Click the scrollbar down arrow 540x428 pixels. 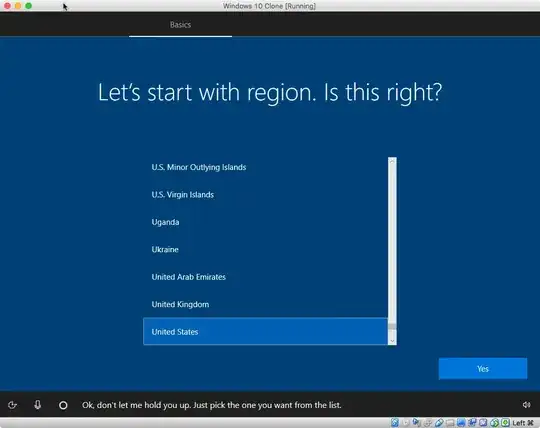click(392, 341)
